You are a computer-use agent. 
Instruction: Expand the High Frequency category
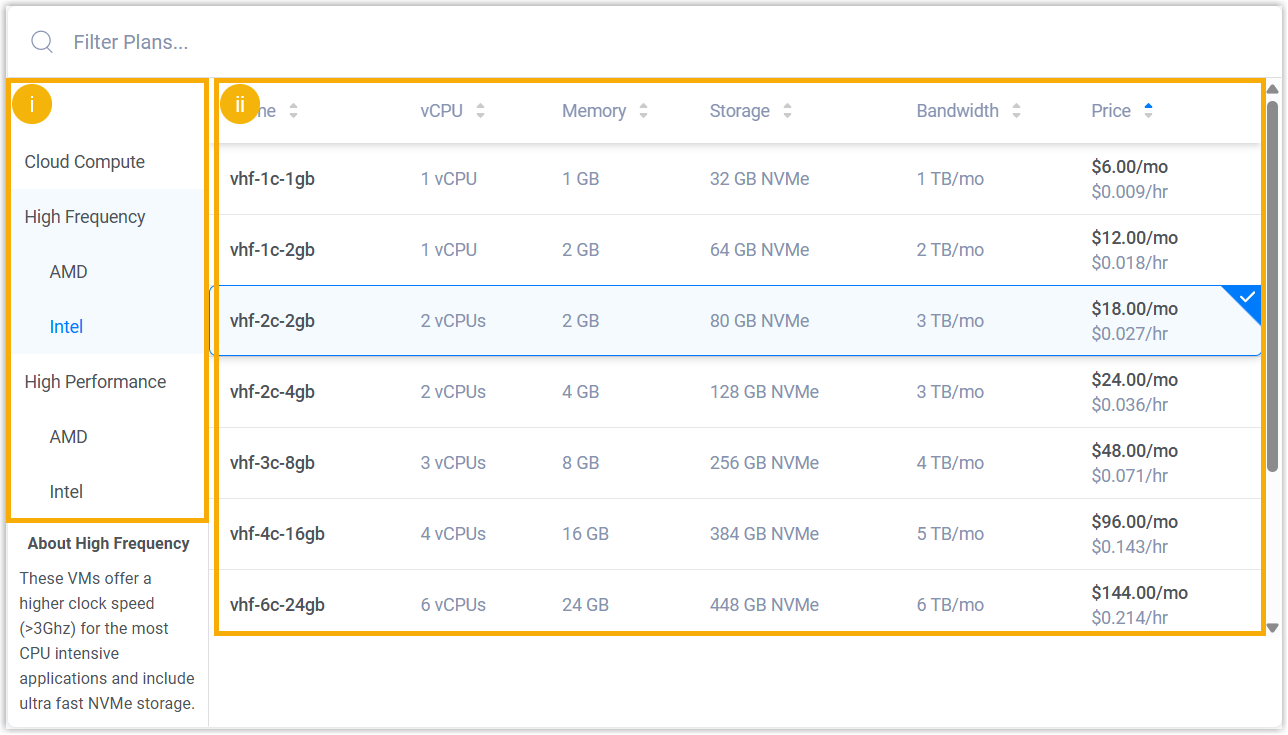tap(85, 217)
